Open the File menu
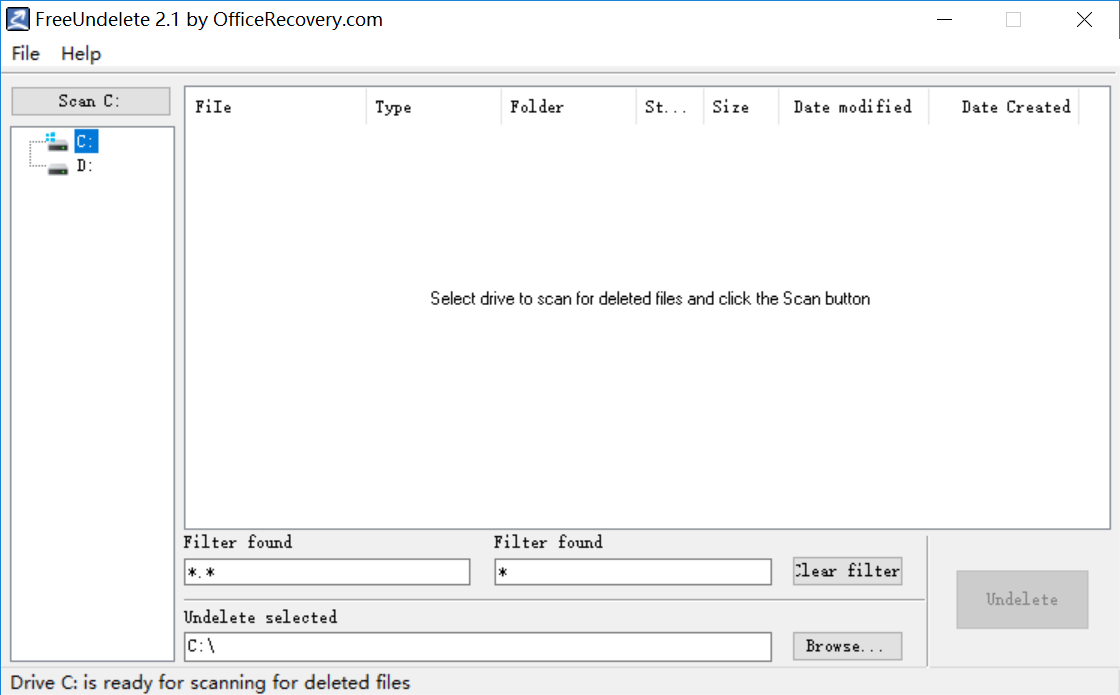This screenshot has height=695, width=1120. [x=26, y=54]
